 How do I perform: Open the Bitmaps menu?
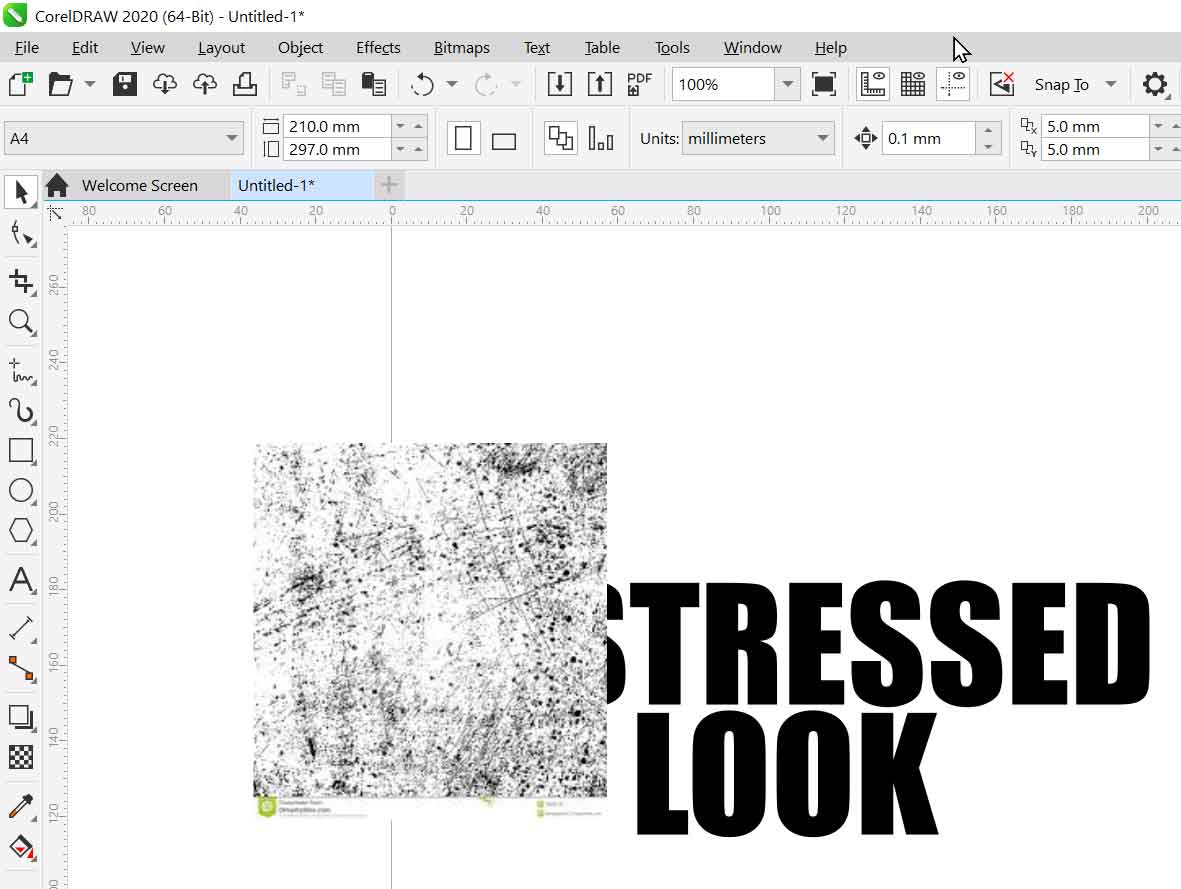(x=461, y=47)
